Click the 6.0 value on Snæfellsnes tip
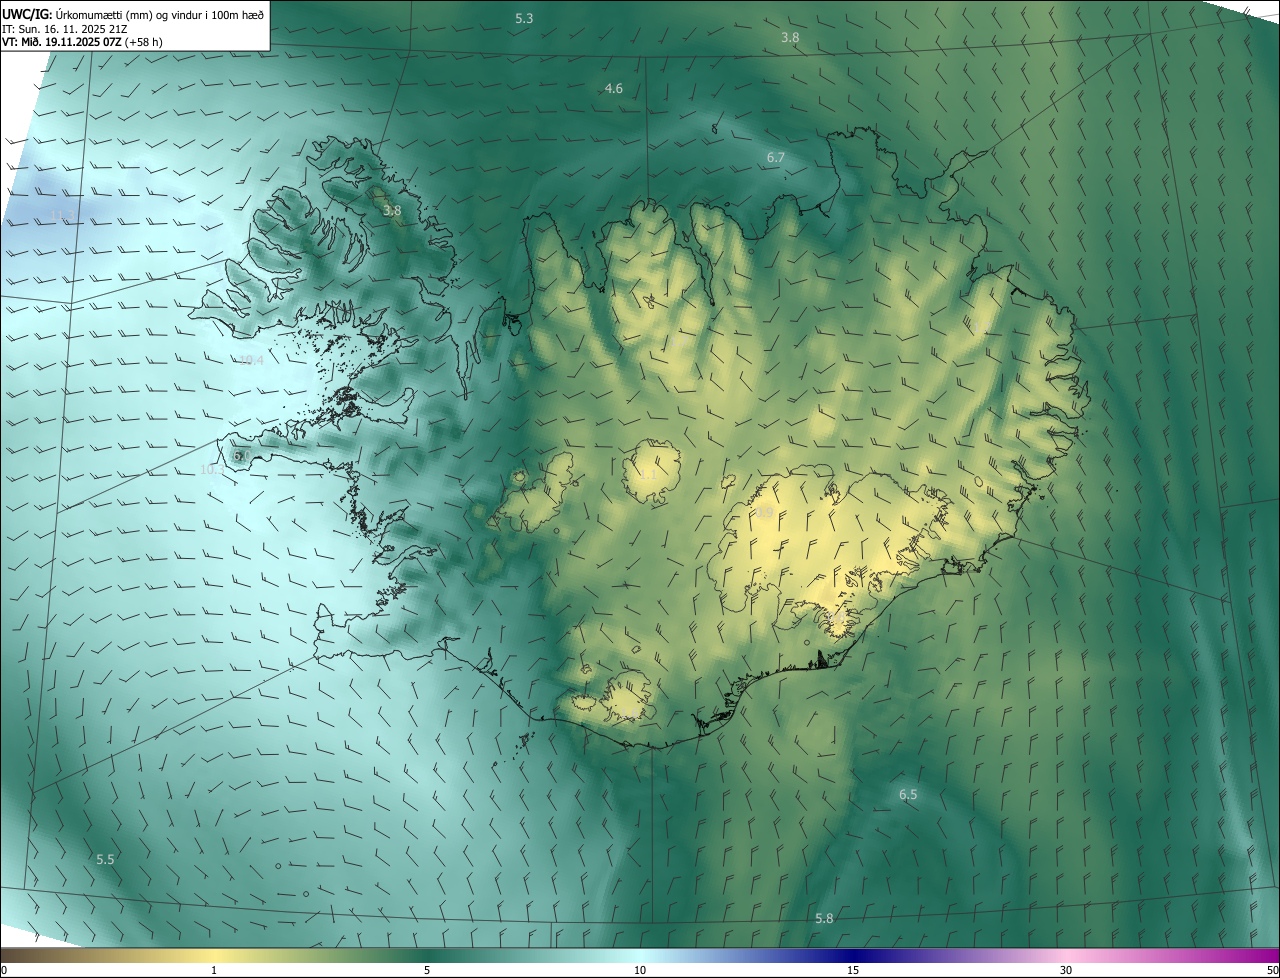Viewport: 1280px width, 978px height. pos(240,455)
